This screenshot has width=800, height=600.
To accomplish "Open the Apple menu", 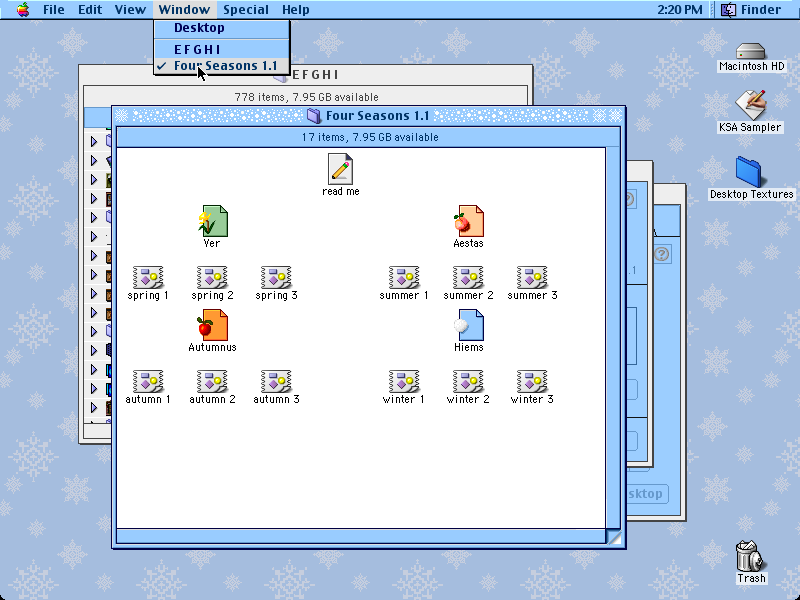I will pos(23,9).
